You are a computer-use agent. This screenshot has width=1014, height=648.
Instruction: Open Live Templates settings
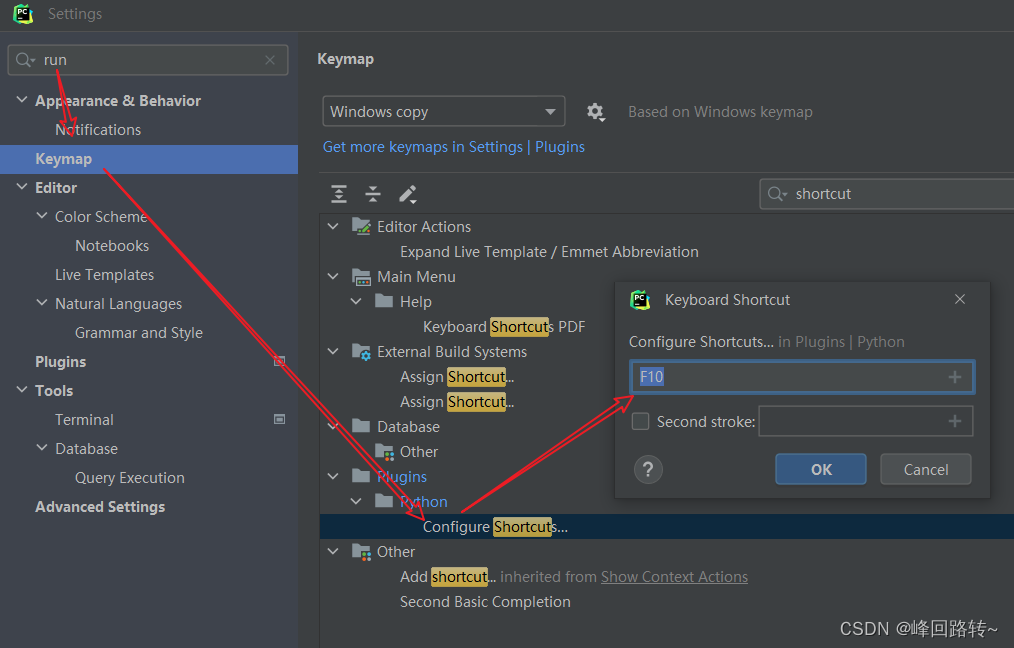click(104, 275)
